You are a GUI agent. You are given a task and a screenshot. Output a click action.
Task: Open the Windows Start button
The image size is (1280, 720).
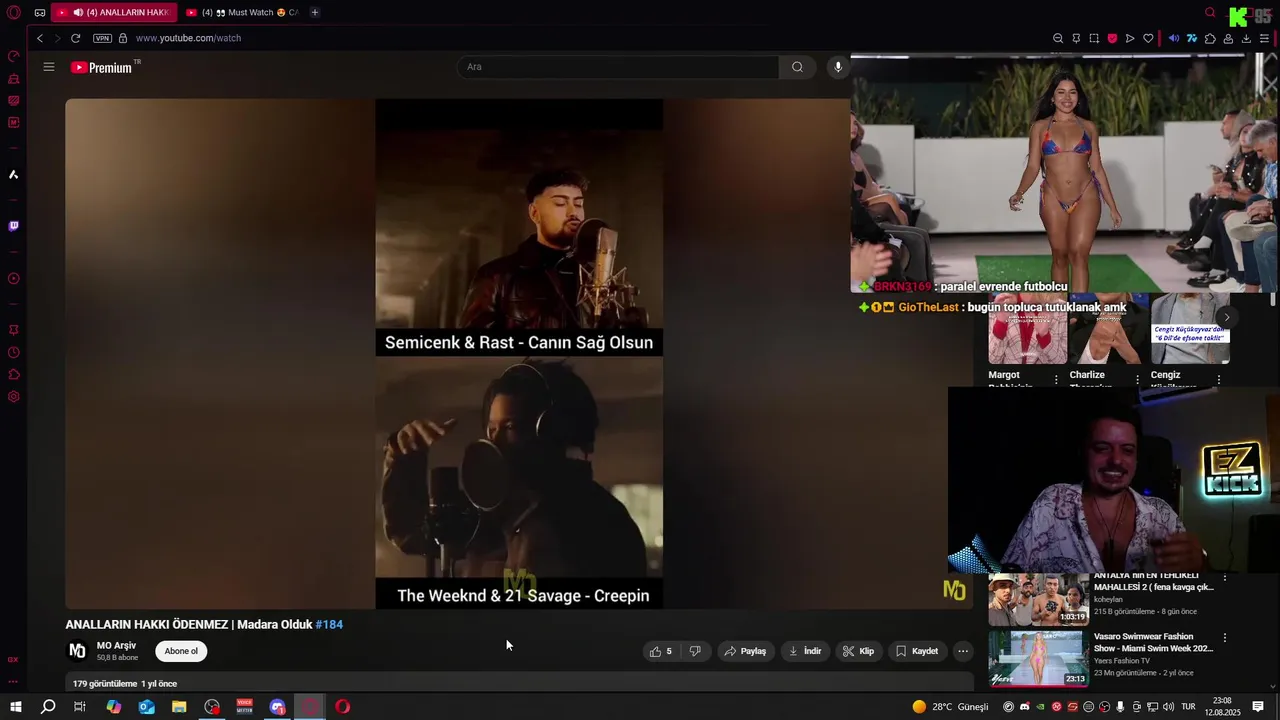click(x=16, y=707)
